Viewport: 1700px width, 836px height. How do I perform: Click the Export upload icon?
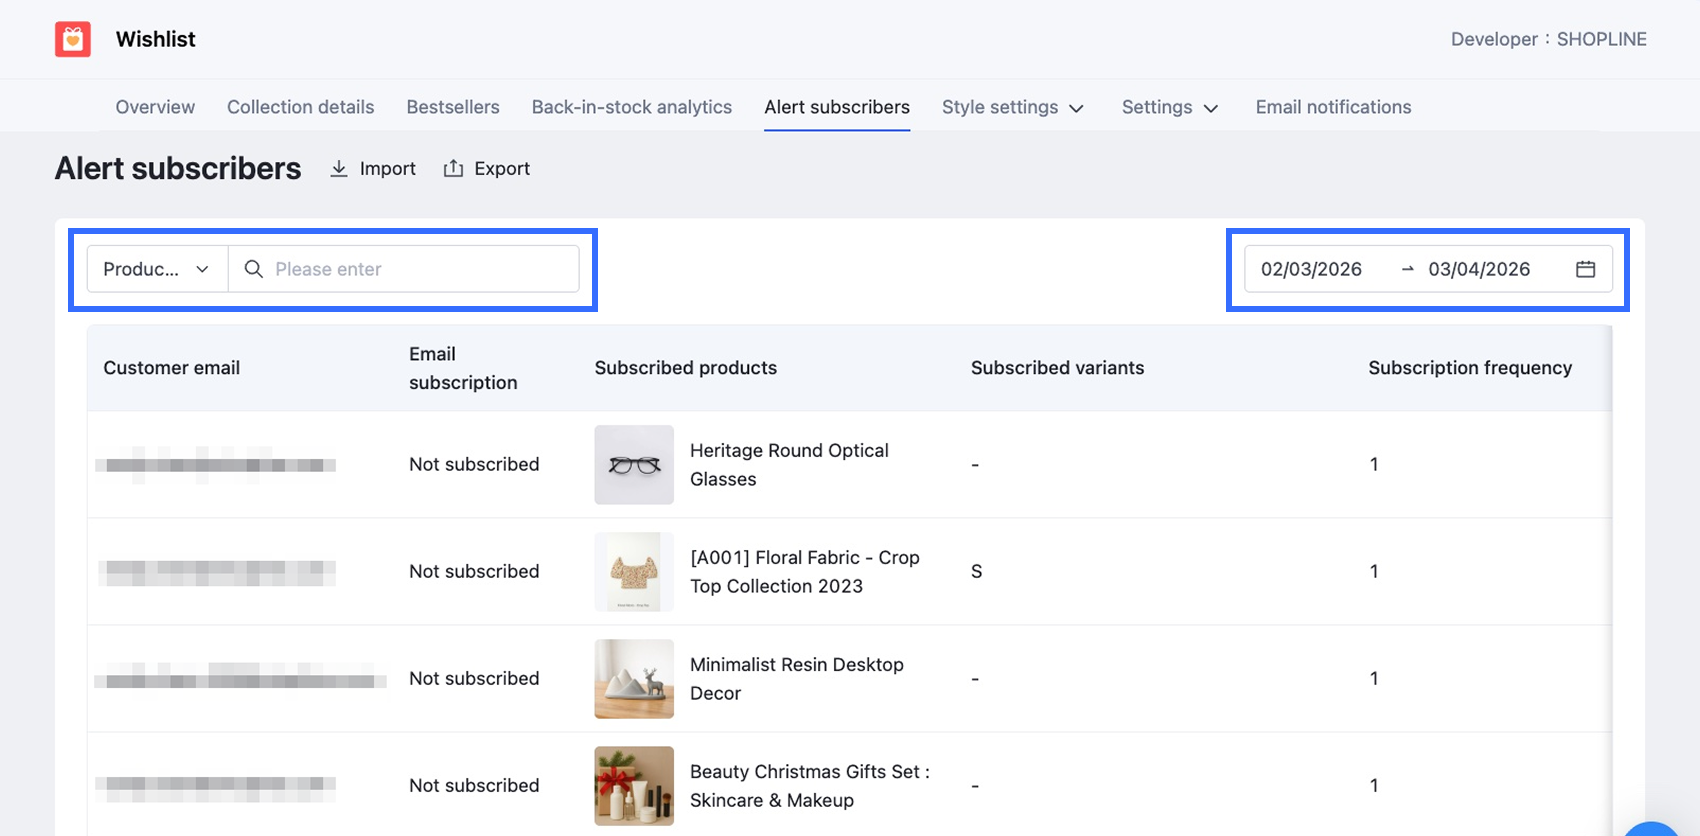coord(453,169)
